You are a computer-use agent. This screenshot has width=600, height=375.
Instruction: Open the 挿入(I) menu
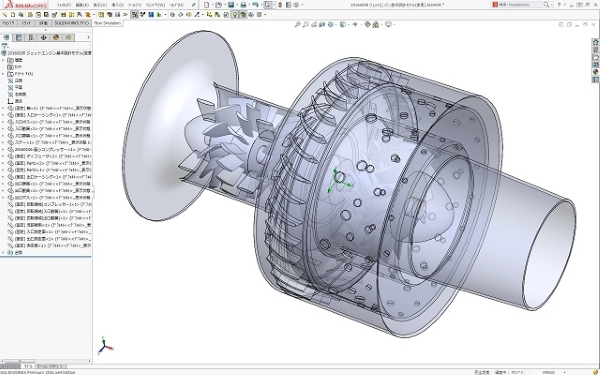click(117, 5)
